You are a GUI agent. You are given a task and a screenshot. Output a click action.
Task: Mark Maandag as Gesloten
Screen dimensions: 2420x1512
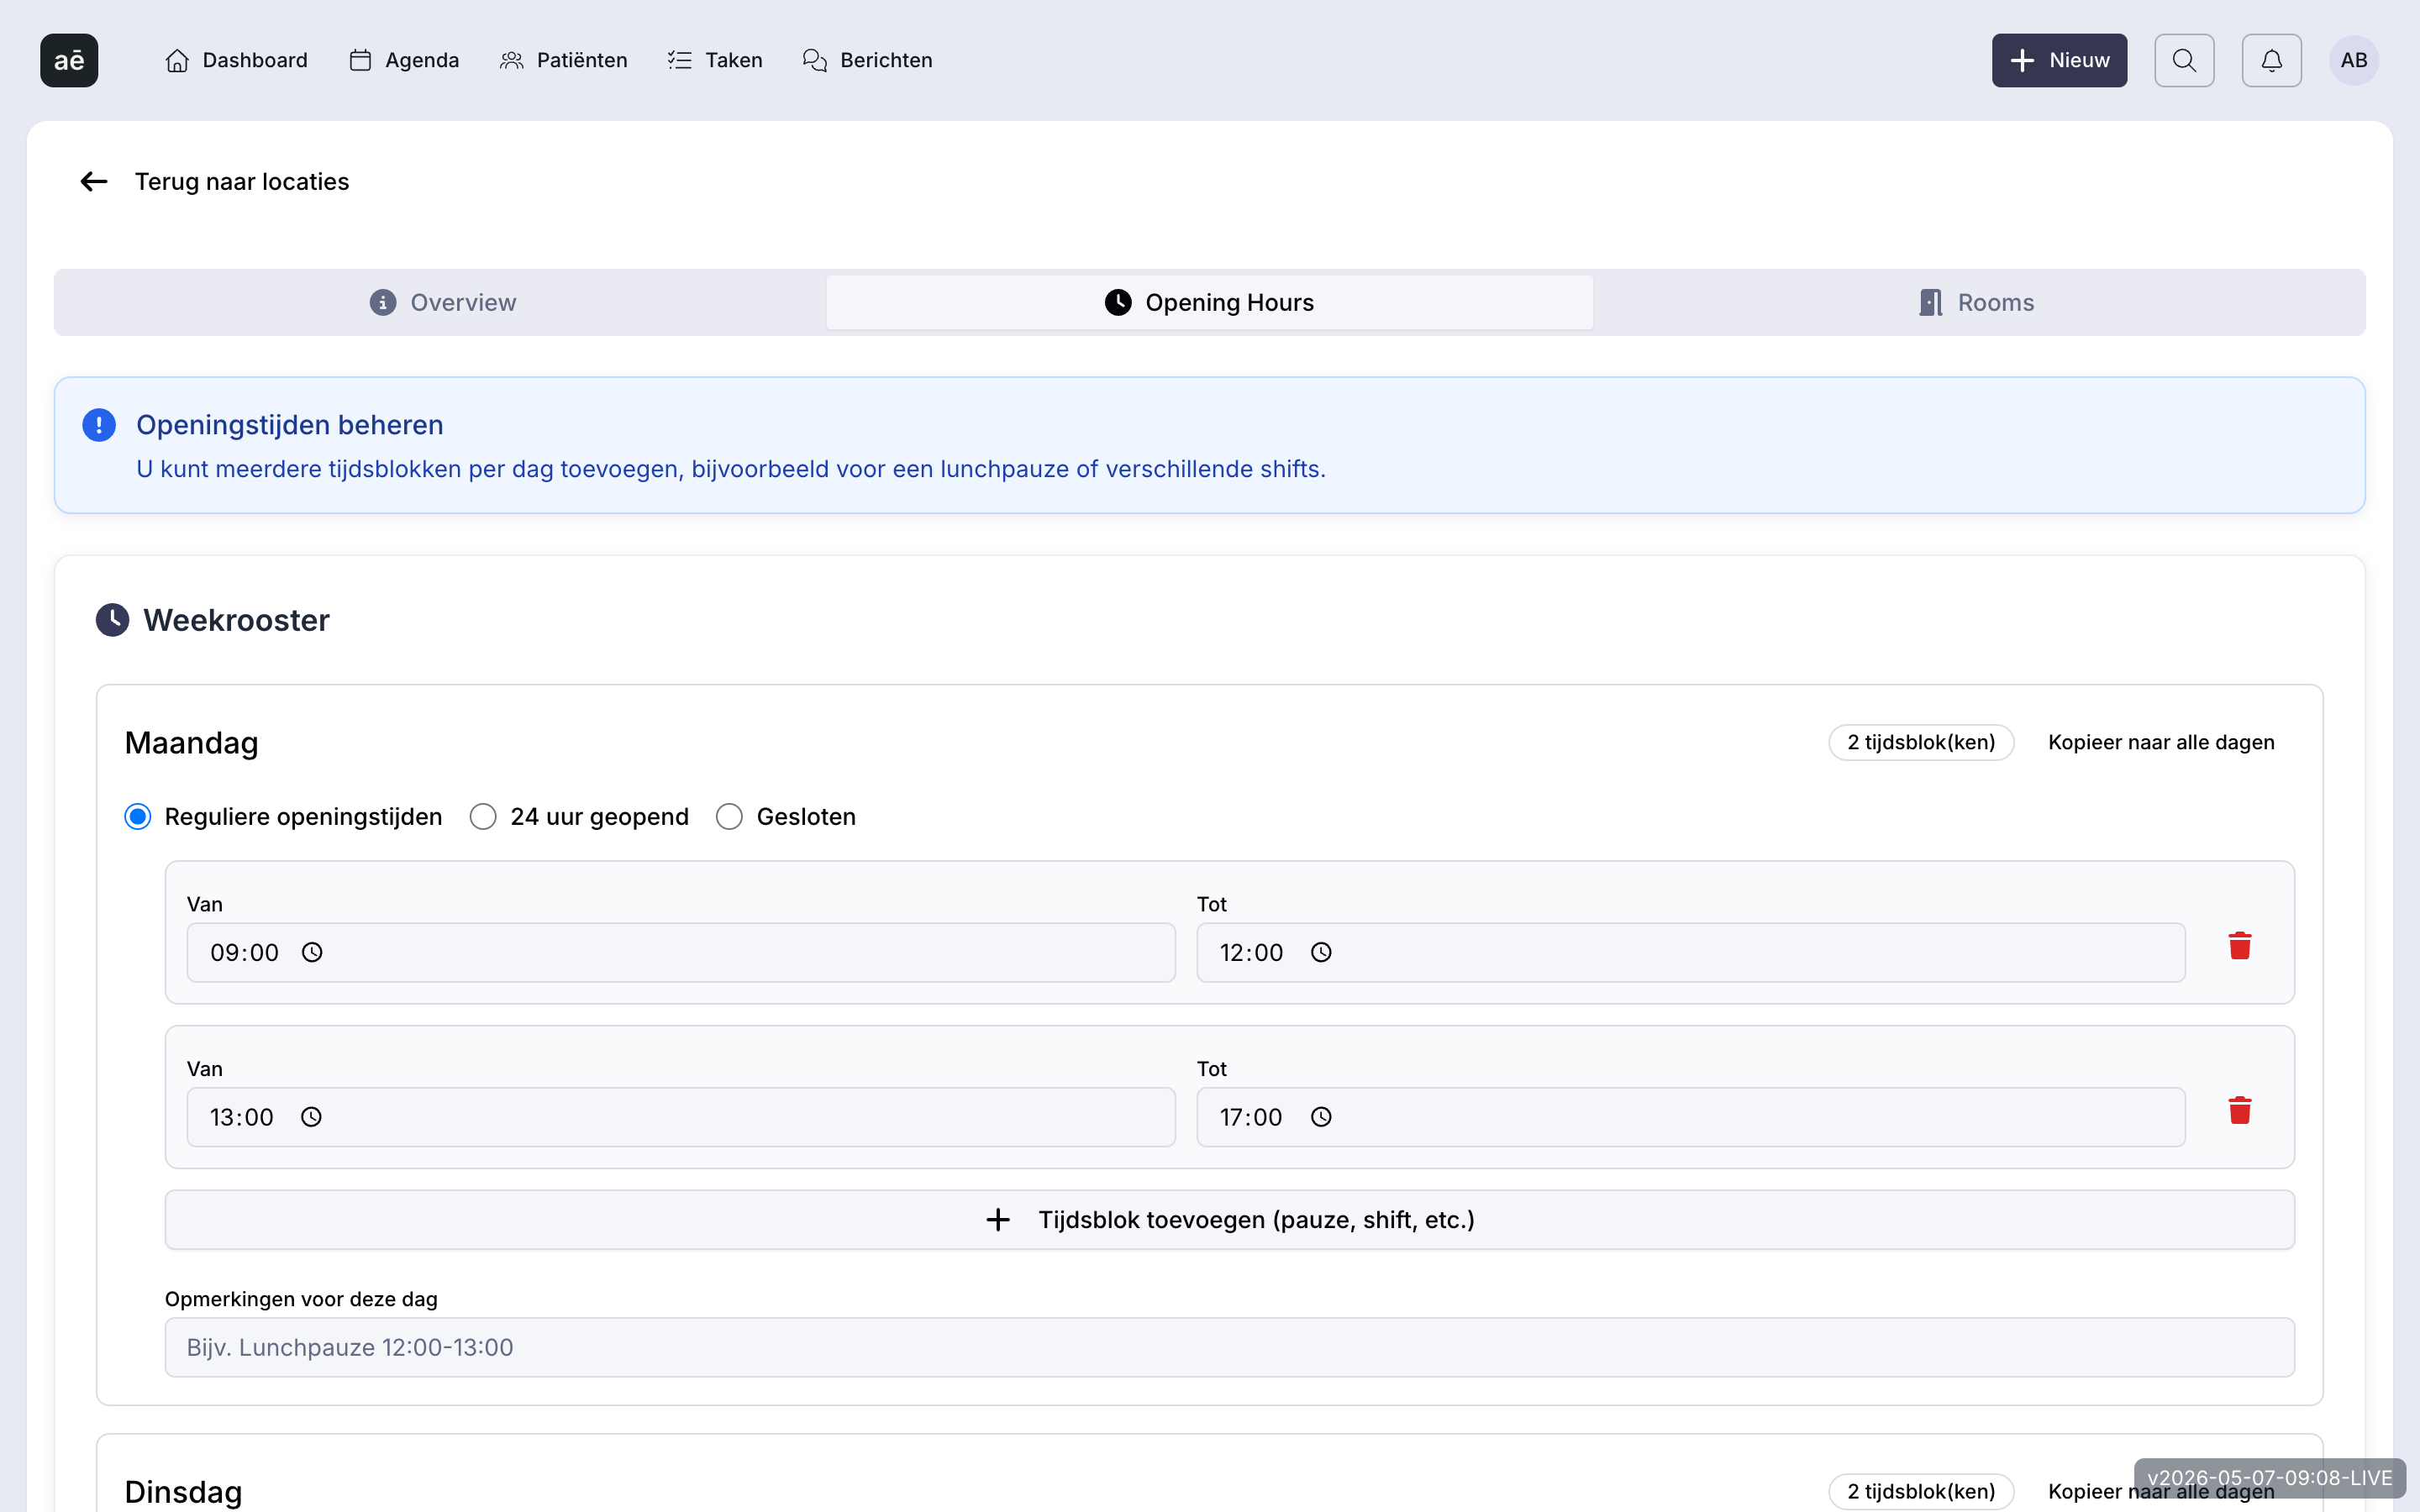[x=729, y=817]
